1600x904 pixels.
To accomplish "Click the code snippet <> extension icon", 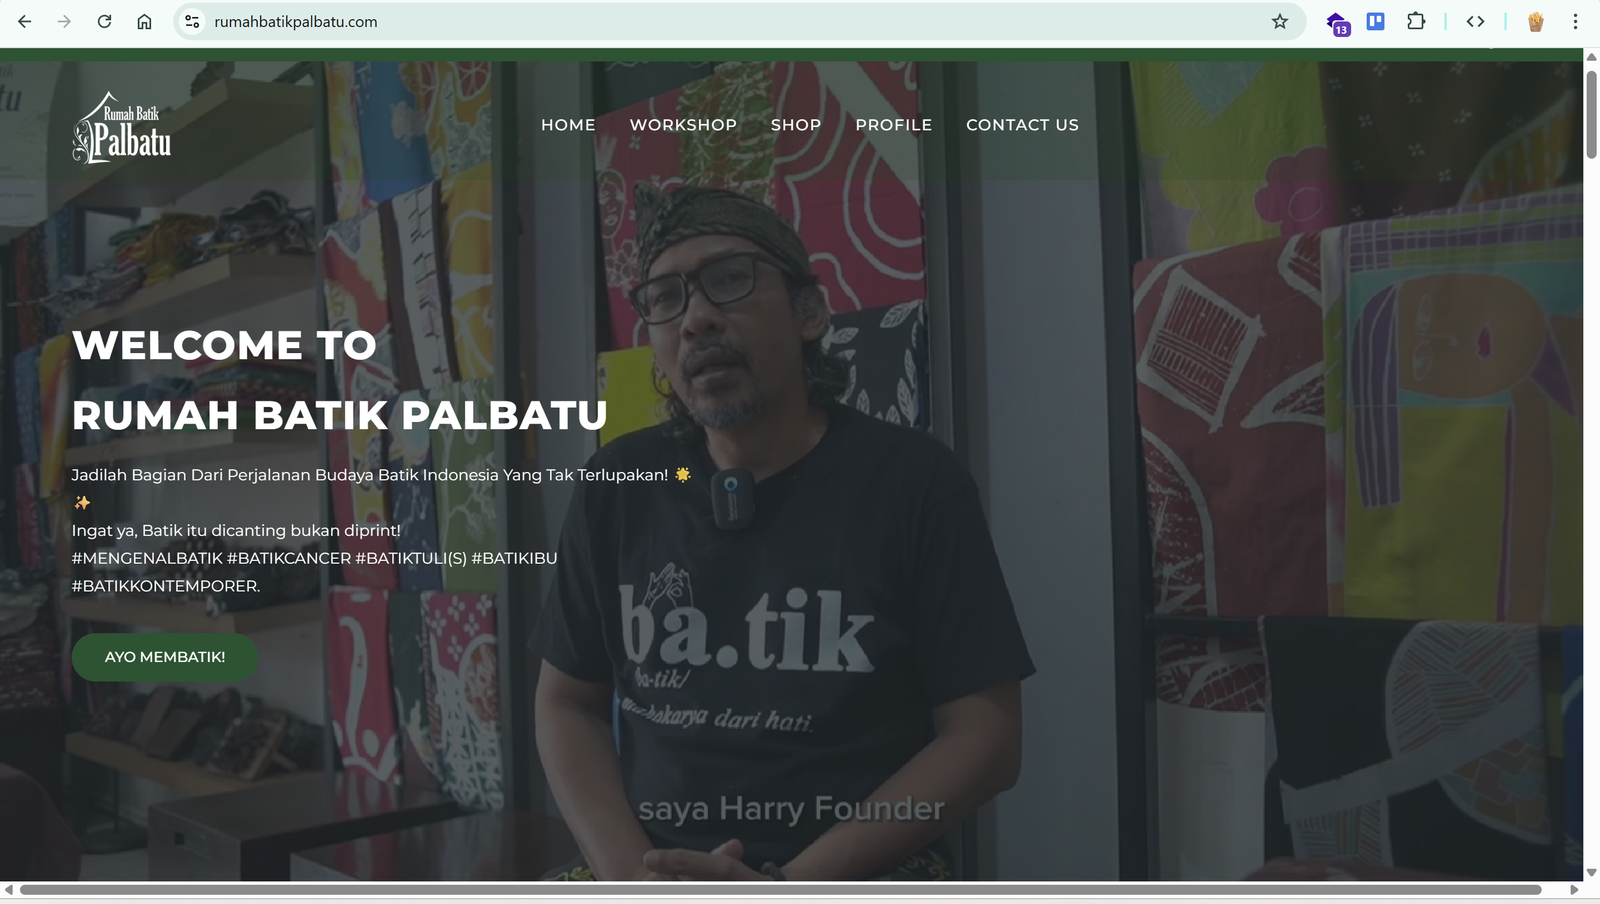I will [1475, 21].
